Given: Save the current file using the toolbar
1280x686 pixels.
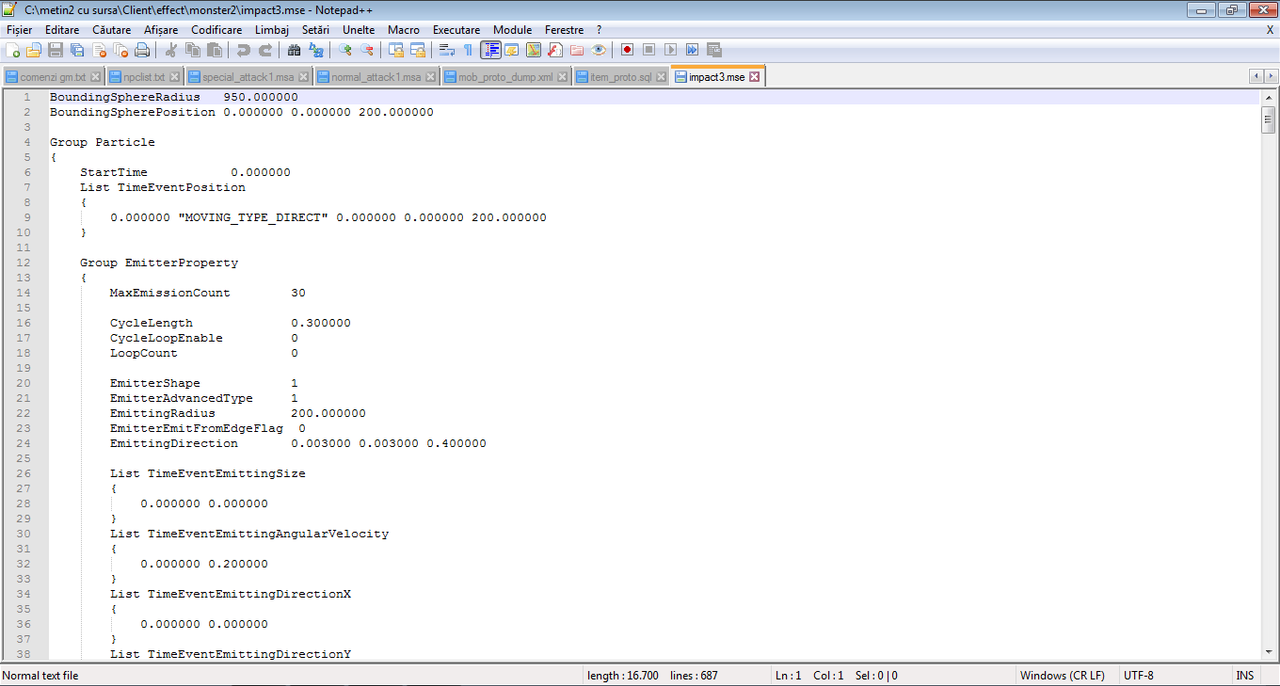Looking at the screenshot, I should [56, 50].
